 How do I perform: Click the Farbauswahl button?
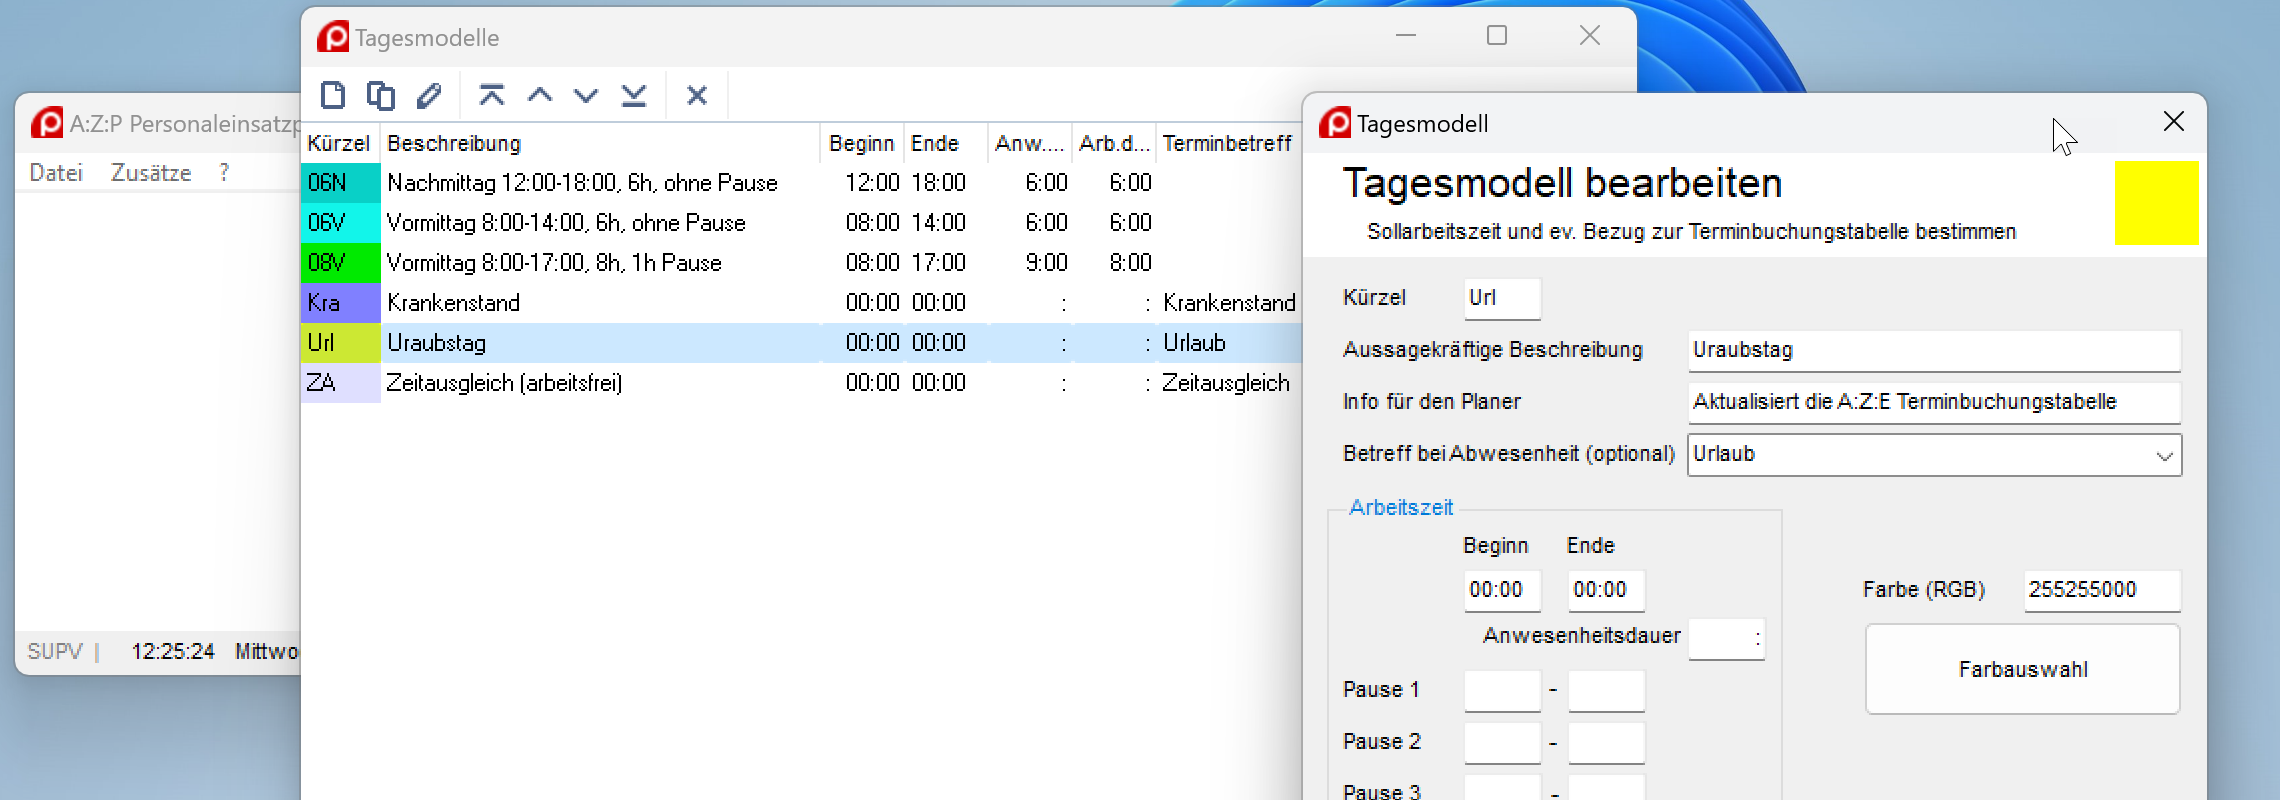(x=2022, y=670)
